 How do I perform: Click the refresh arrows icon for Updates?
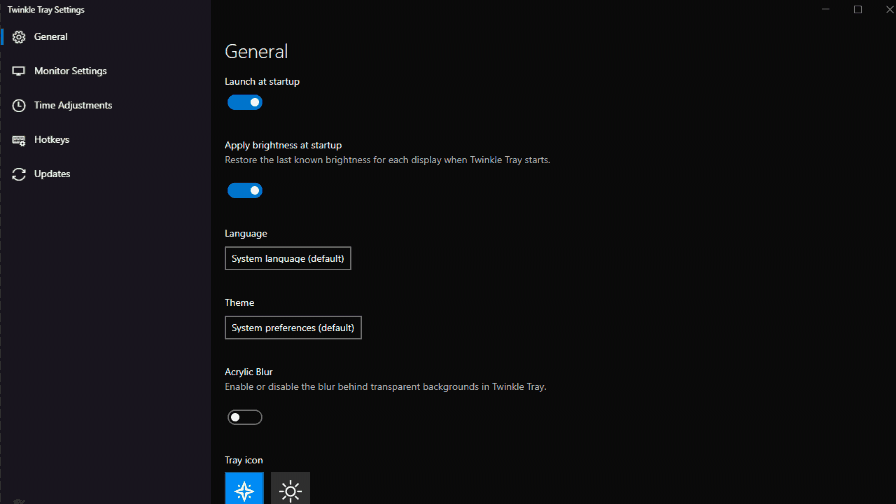coord(18,174)
